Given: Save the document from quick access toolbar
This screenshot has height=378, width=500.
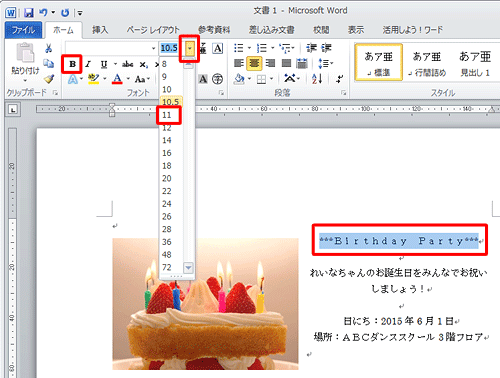Looking at the screenshot, I should click(29, 13).
